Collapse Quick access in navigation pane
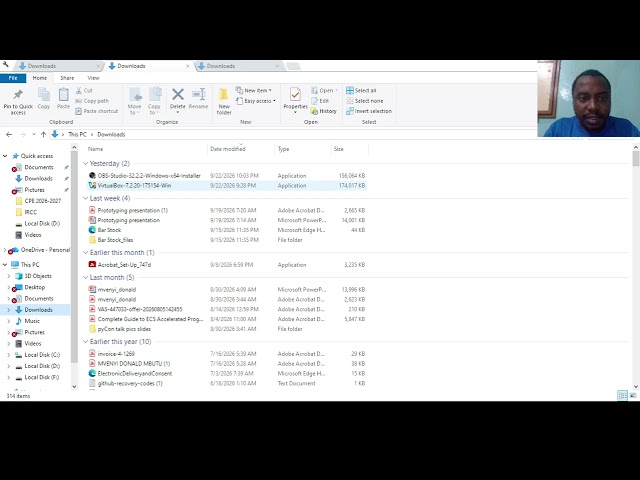 tap(5, 156)
